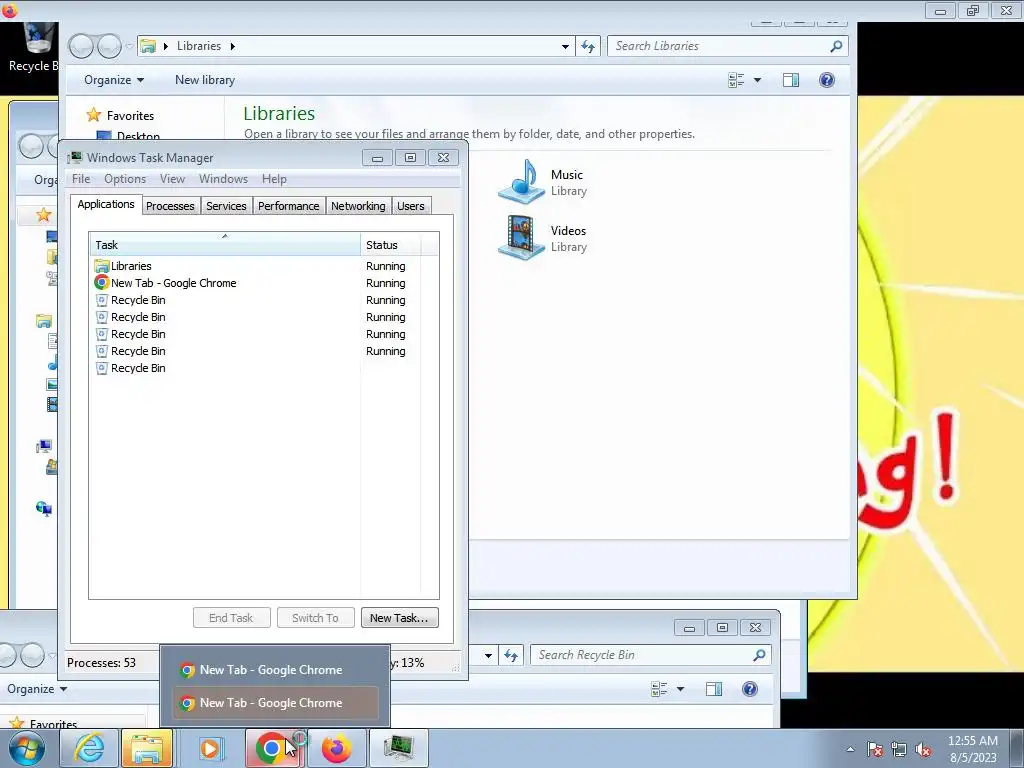Sort by the Task column header
The image size is (1024, 768).
[x=225, y=244]
